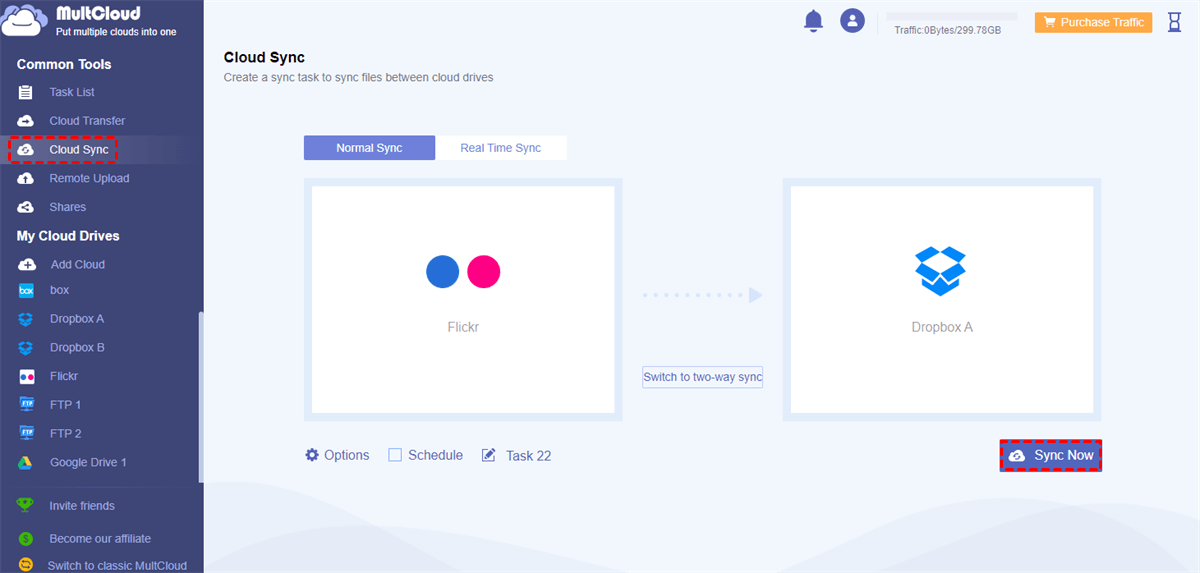Select the Normal Sync tab
This screenshot has height=573, width=1200.
369,148
